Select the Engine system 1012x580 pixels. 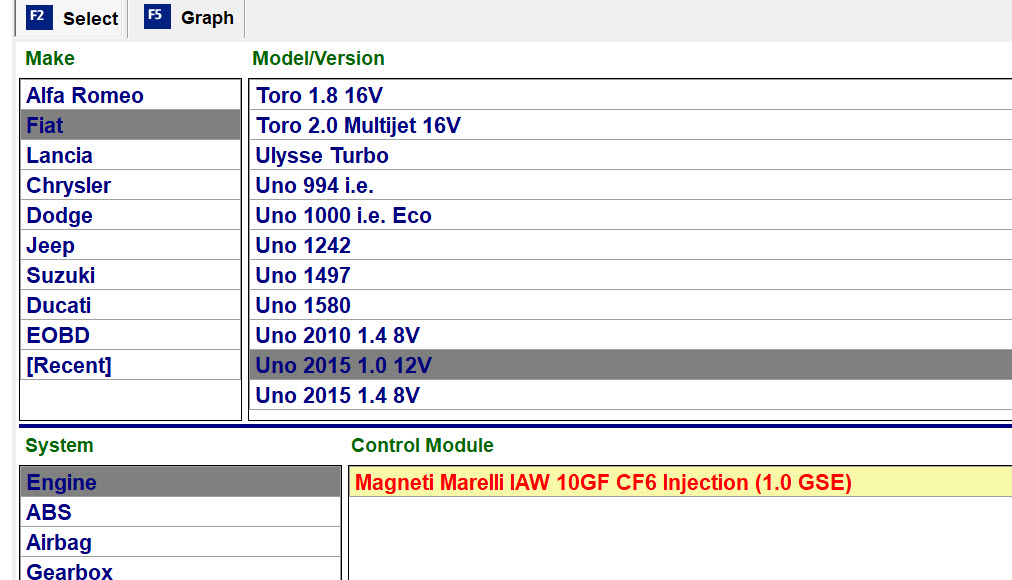coord(181,482)
